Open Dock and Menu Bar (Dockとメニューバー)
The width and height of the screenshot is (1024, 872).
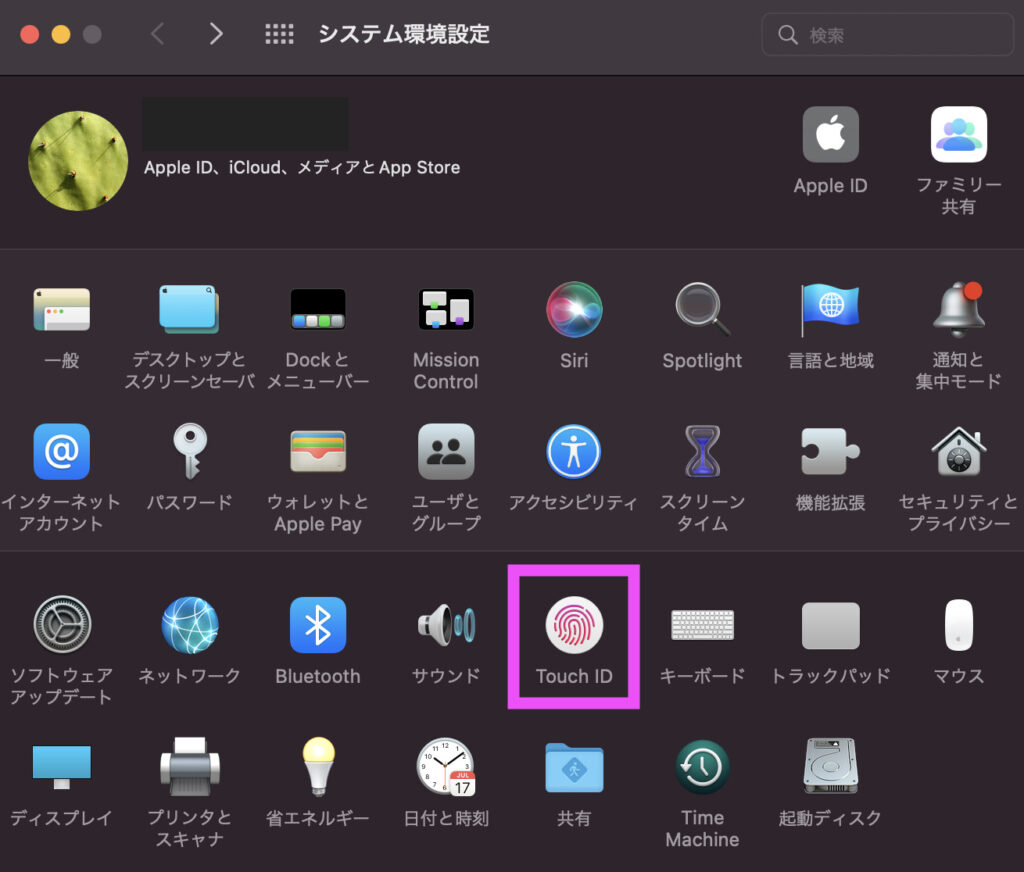pos(317,310)
